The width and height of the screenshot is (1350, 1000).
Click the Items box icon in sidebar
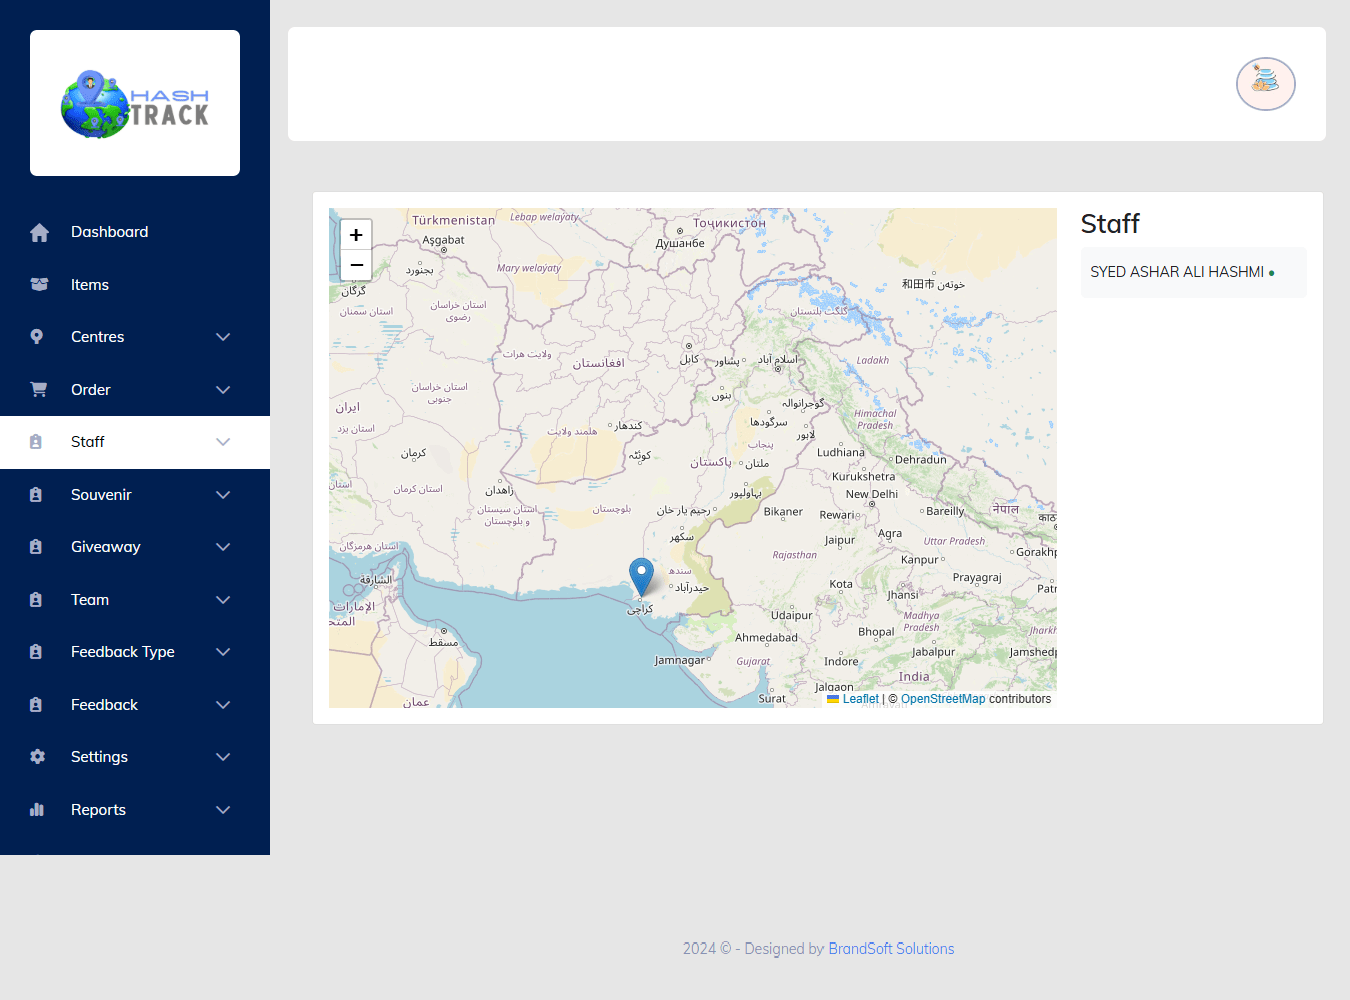39,285
